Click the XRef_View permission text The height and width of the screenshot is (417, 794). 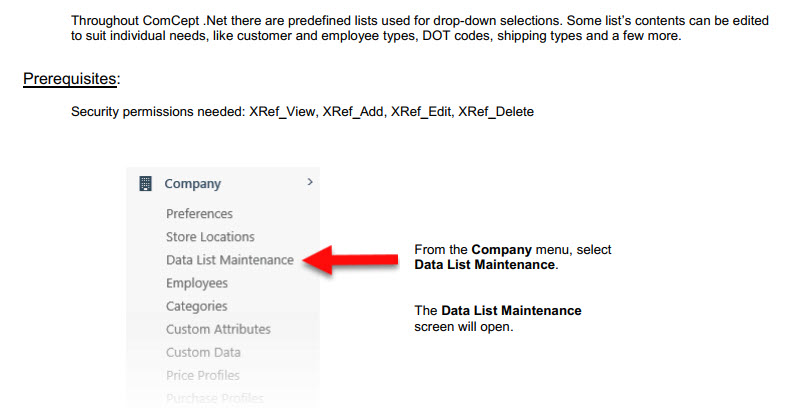coord(282,112)
